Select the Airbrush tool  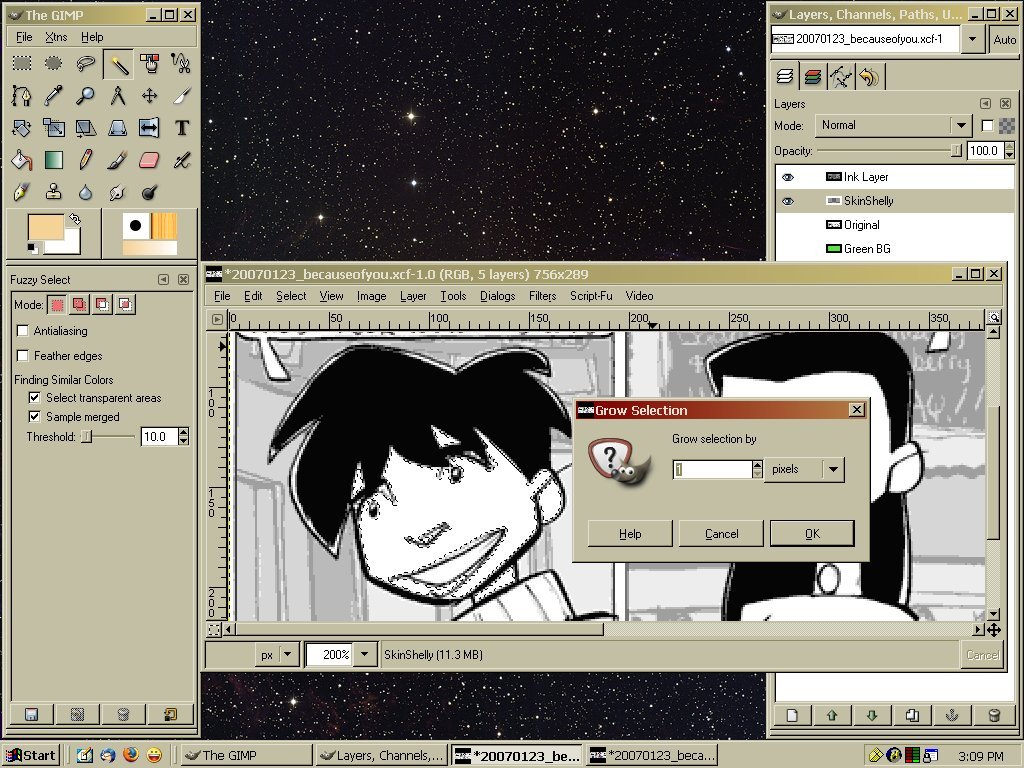click(181, 159)
